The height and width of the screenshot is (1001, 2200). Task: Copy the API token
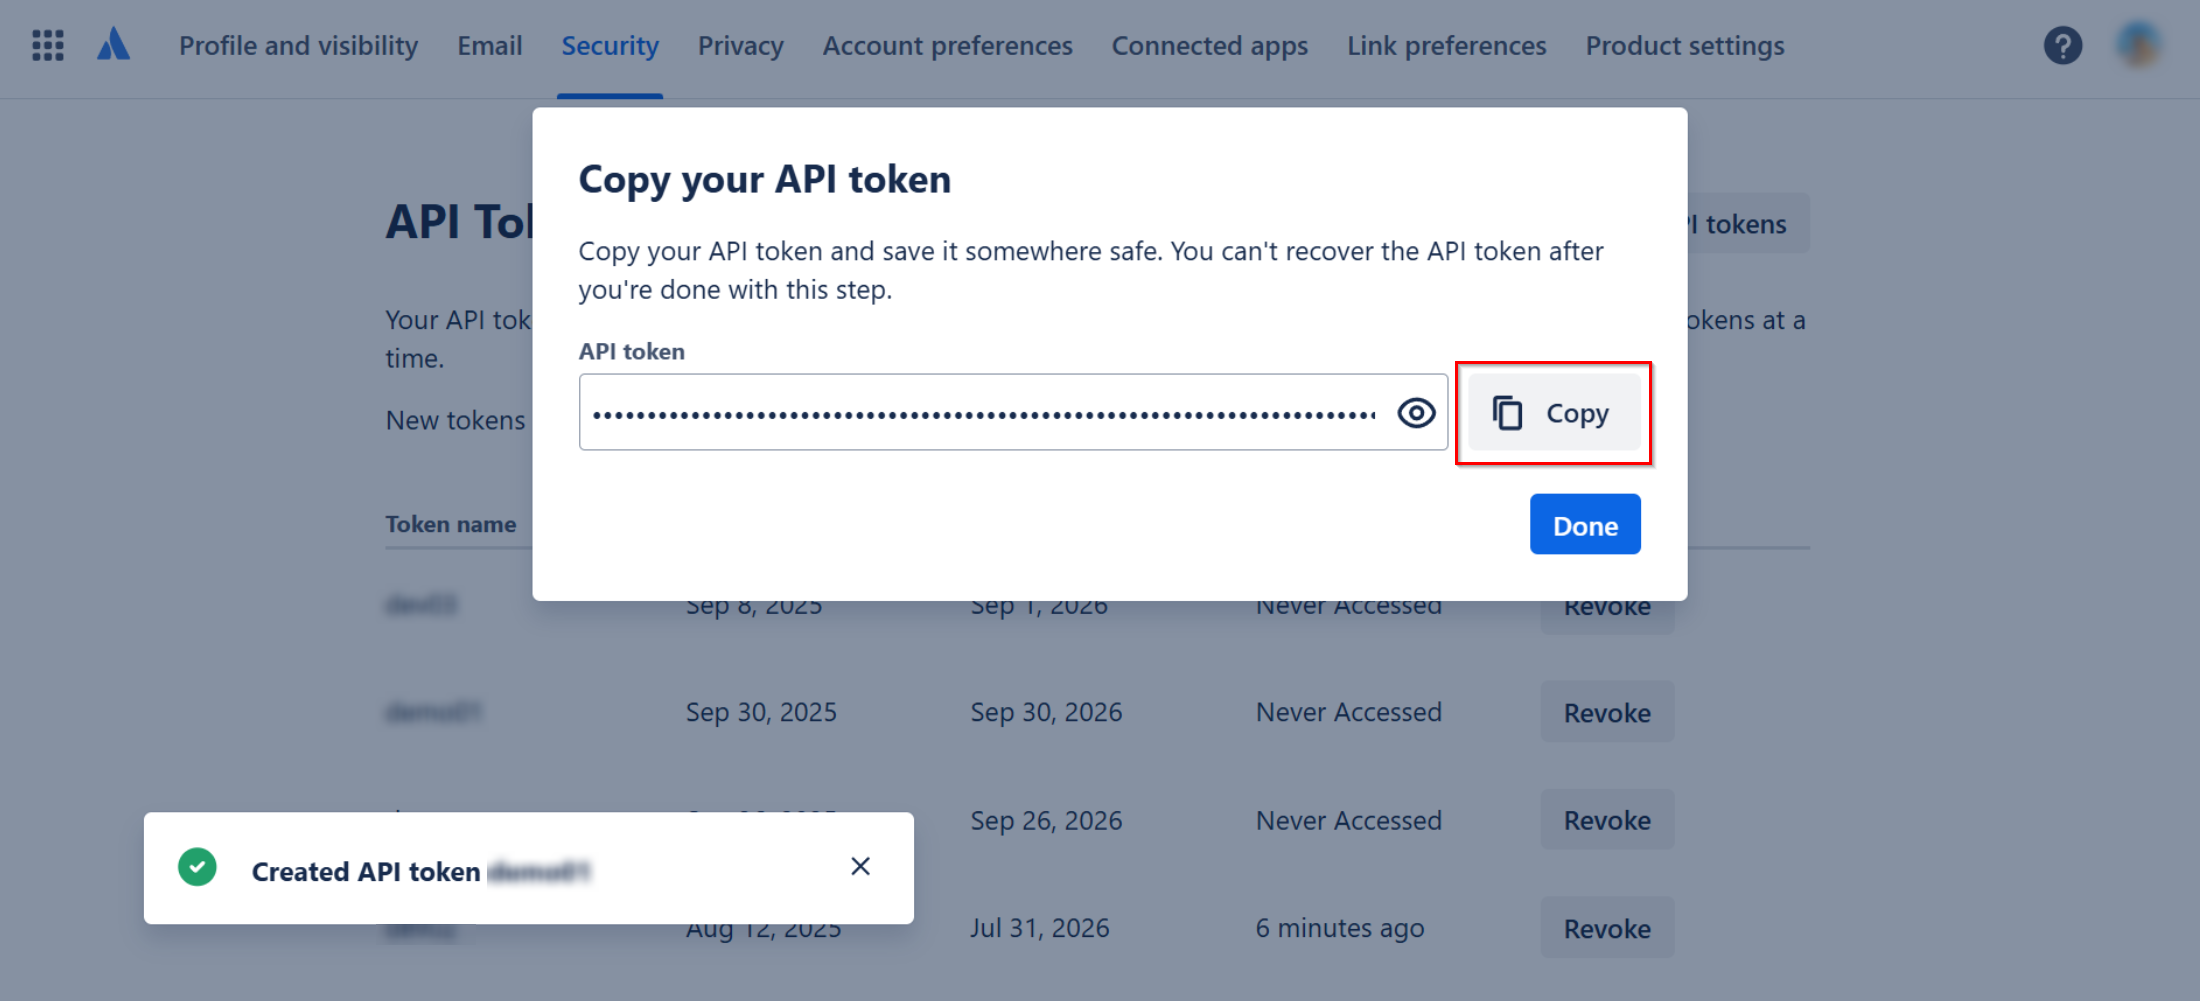[x=1554, y=412]
